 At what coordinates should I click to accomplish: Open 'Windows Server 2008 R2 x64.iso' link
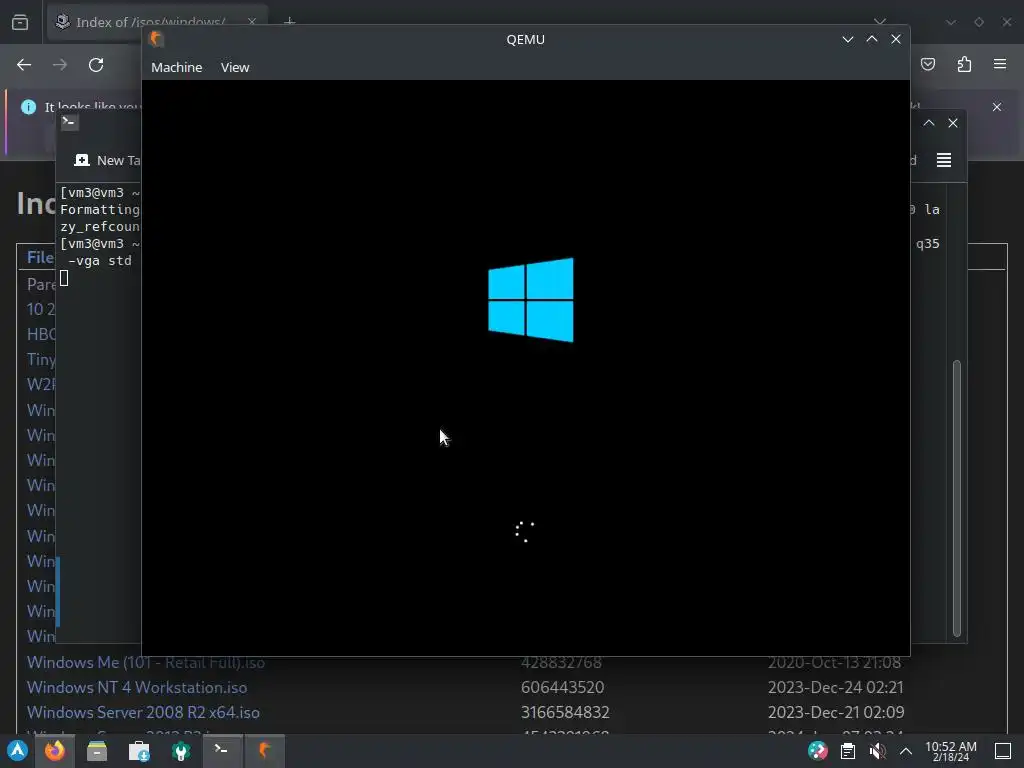pos(143,712)
